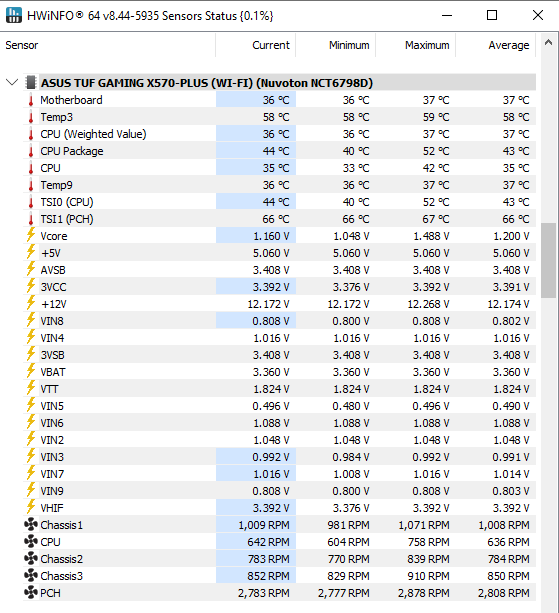This screenshot has width=559, height=613.
Task: Select the Temp3 temperature row
Action: click(280, 117)
